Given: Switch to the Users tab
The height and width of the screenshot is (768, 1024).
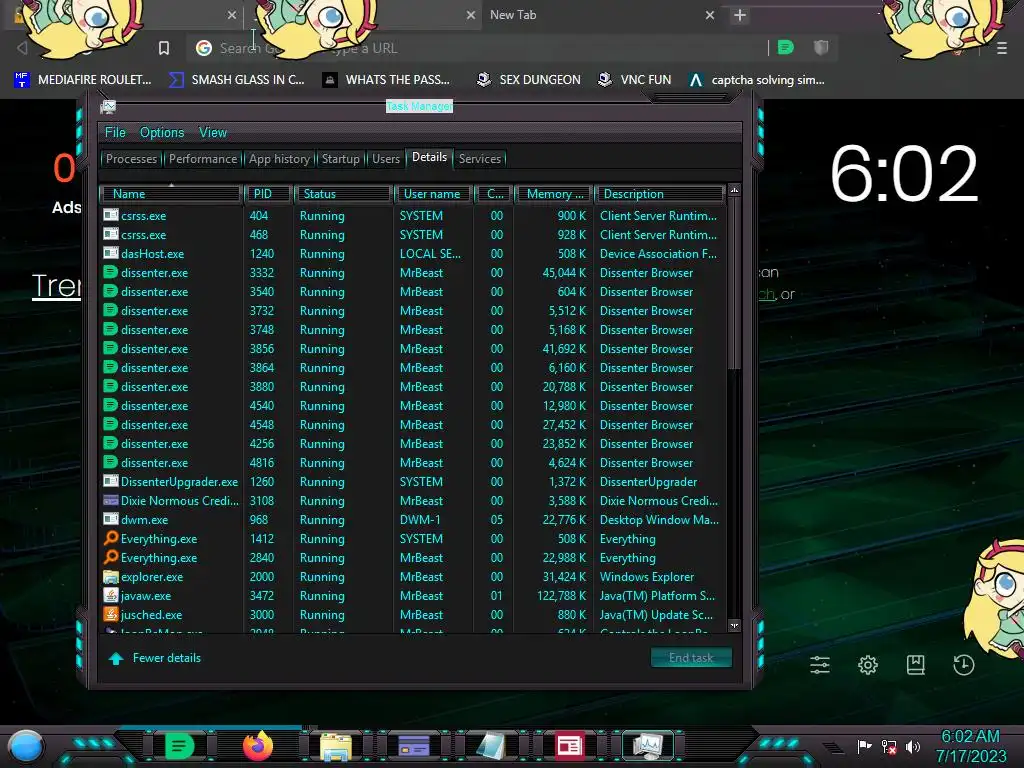Looking at the screenshot, I should 386,159.
